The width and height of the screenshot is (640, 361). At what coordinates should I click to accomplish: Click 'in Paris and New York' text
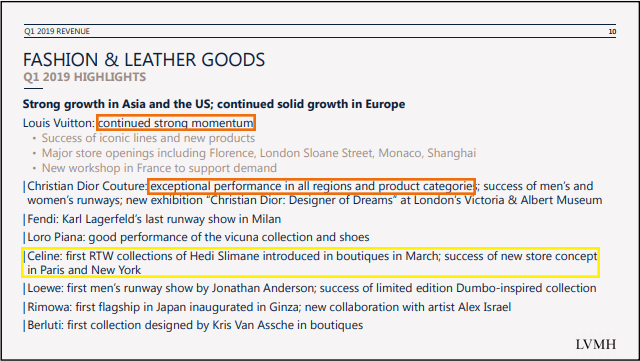click(84, 270)
